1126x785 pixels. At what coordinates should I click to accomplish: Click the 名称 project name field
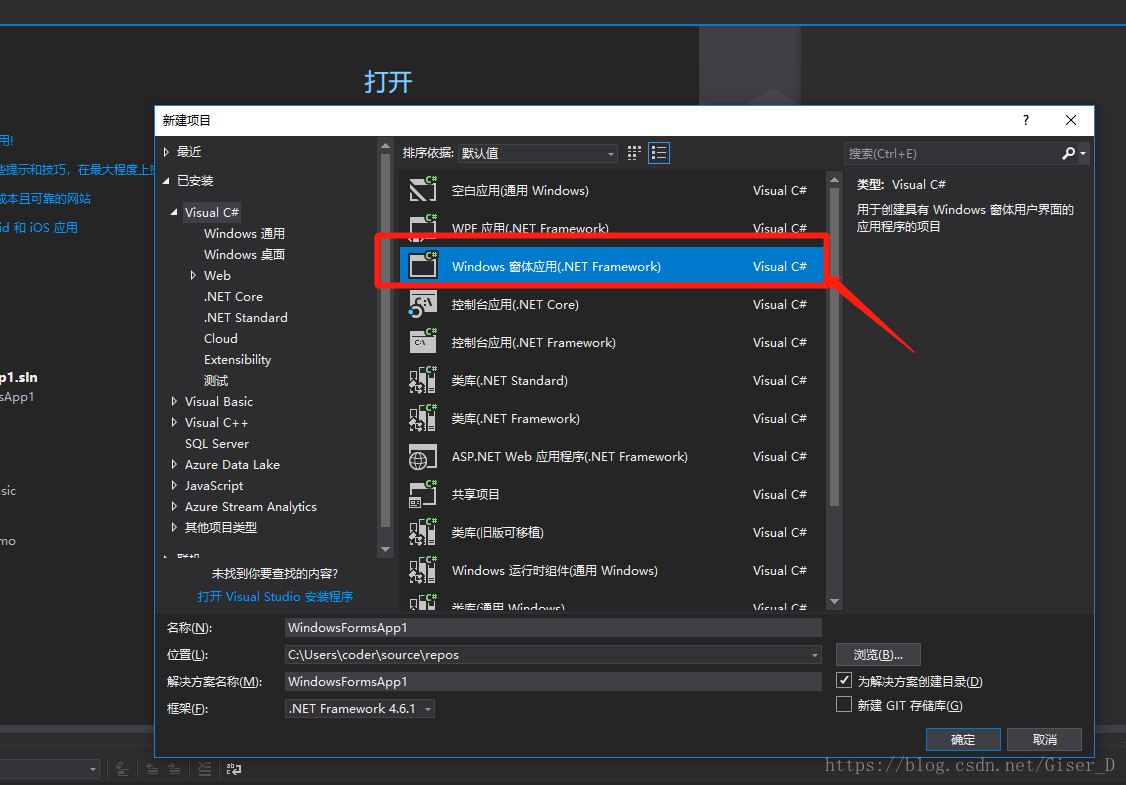point(553,628)
